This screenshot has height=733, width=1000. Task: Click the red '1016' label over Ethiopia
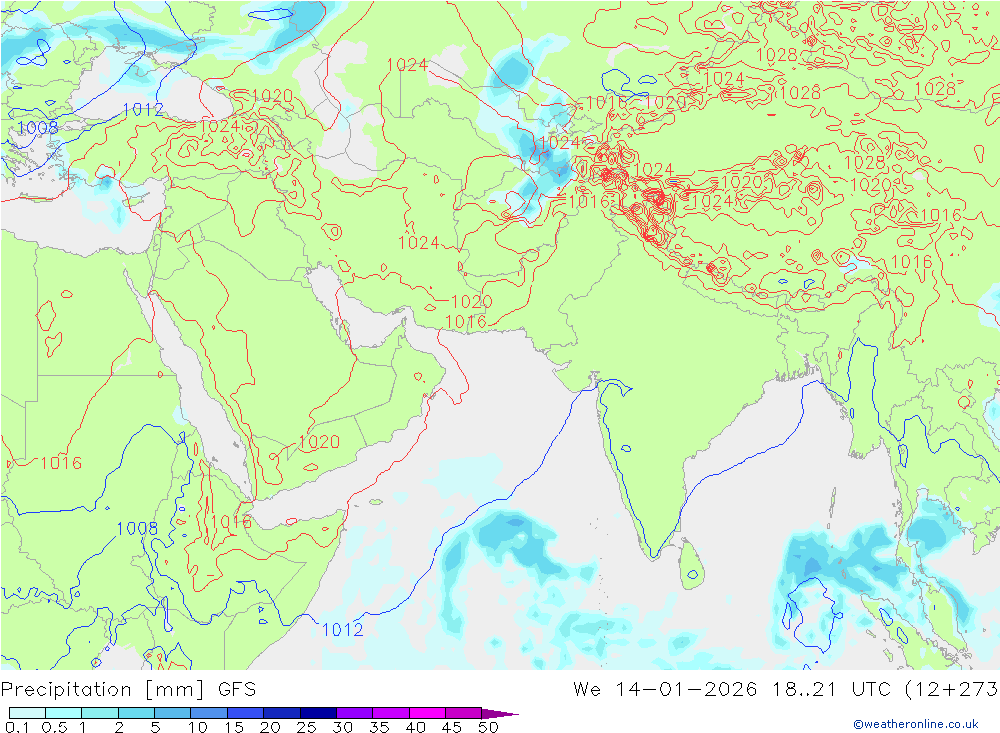231,522
